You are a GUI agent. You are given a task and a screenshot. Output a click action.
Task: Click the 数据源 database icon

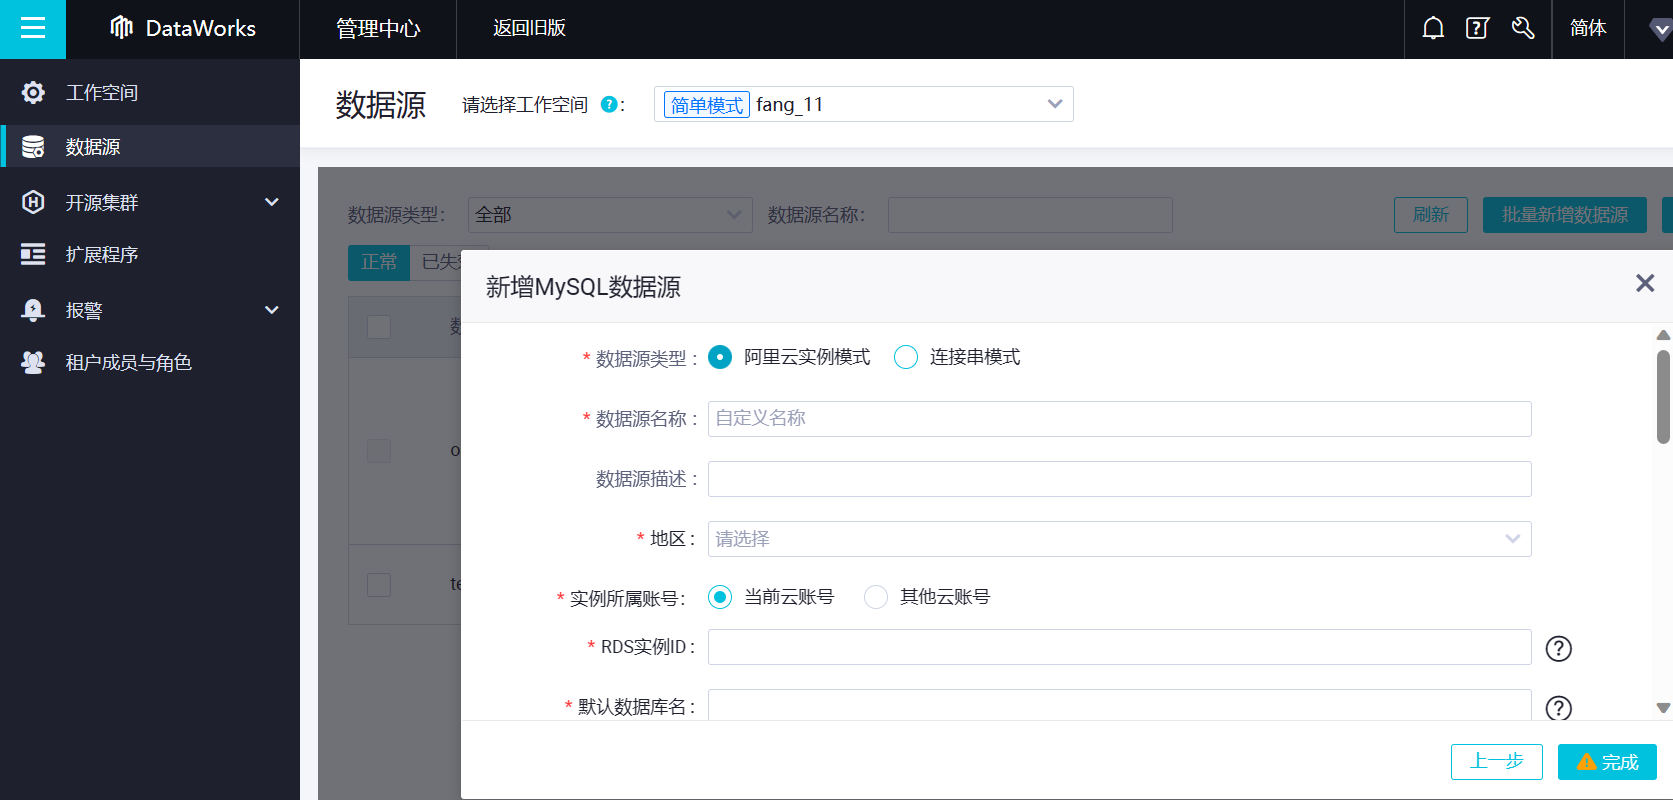[x=33, y=146]
